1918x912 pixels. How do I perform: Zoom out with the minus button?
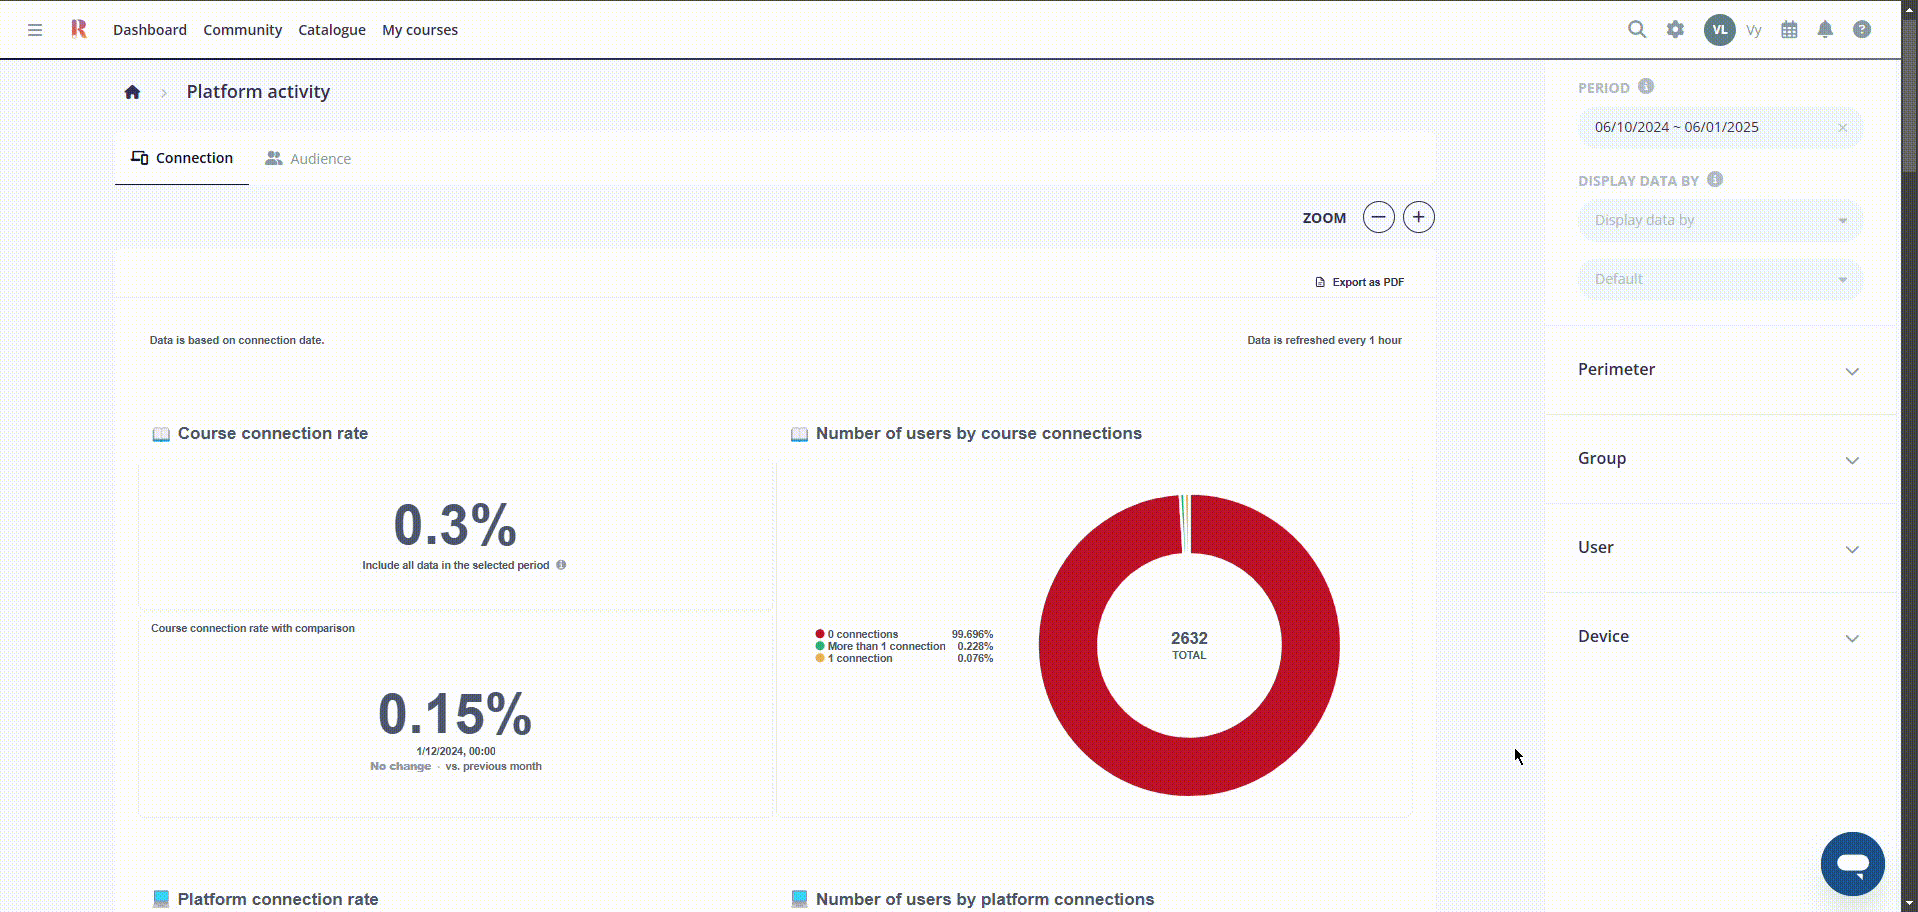click(x=1378, y=217)
